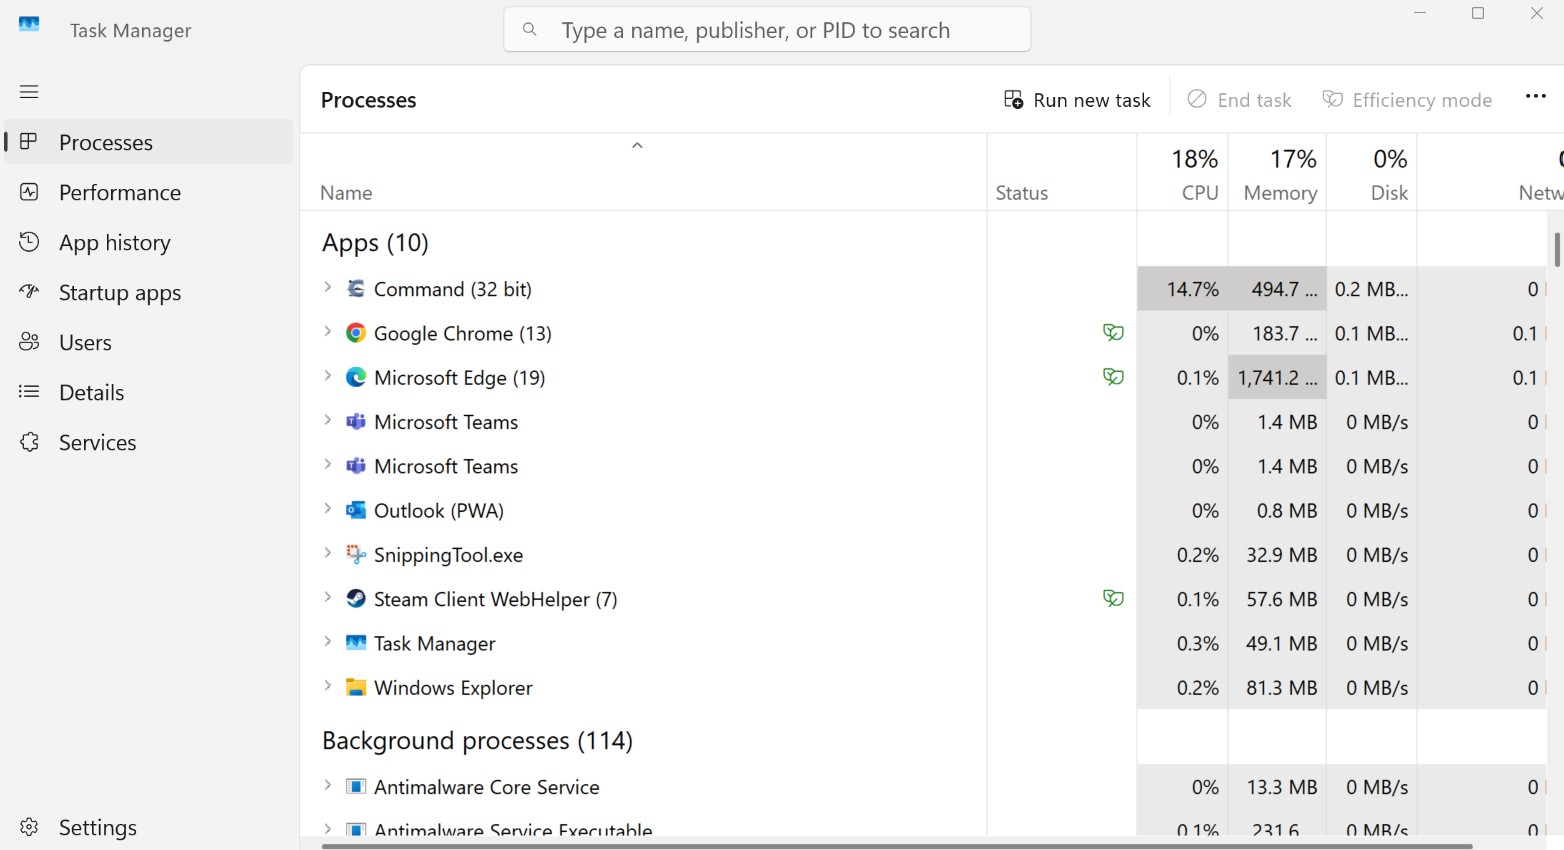
Task: Click the Processes sidebar icon
Action: [x=29, y=142]
